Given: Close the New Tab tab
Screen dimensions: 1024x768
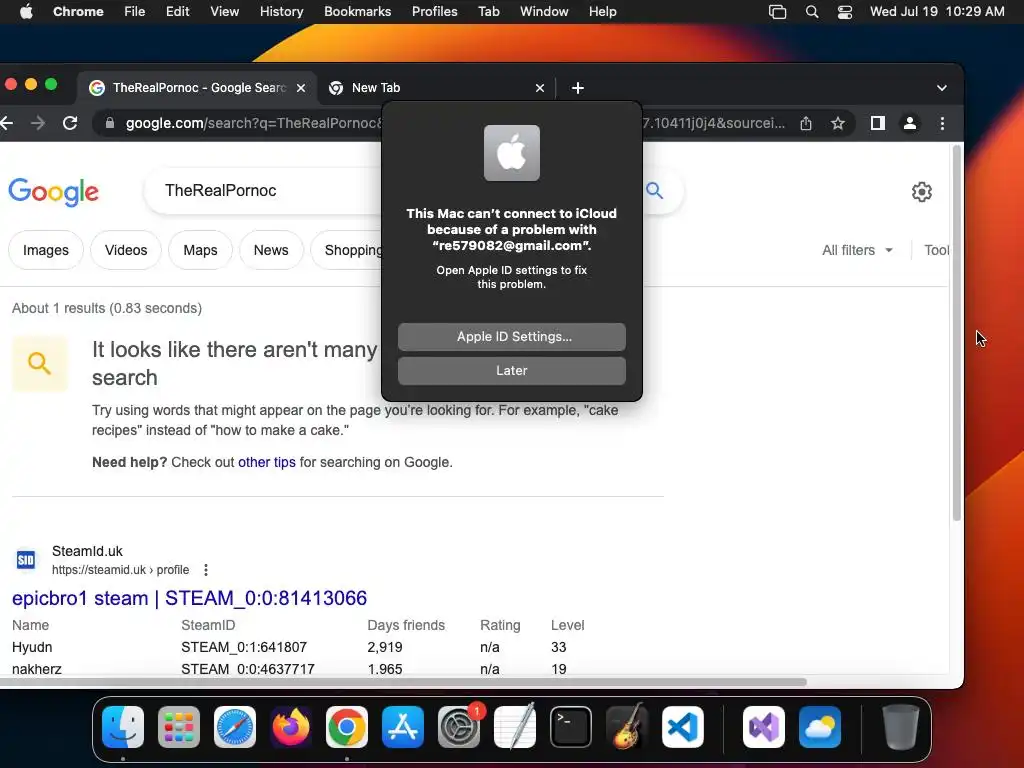Looking at the screenshot, I should 540,88.
